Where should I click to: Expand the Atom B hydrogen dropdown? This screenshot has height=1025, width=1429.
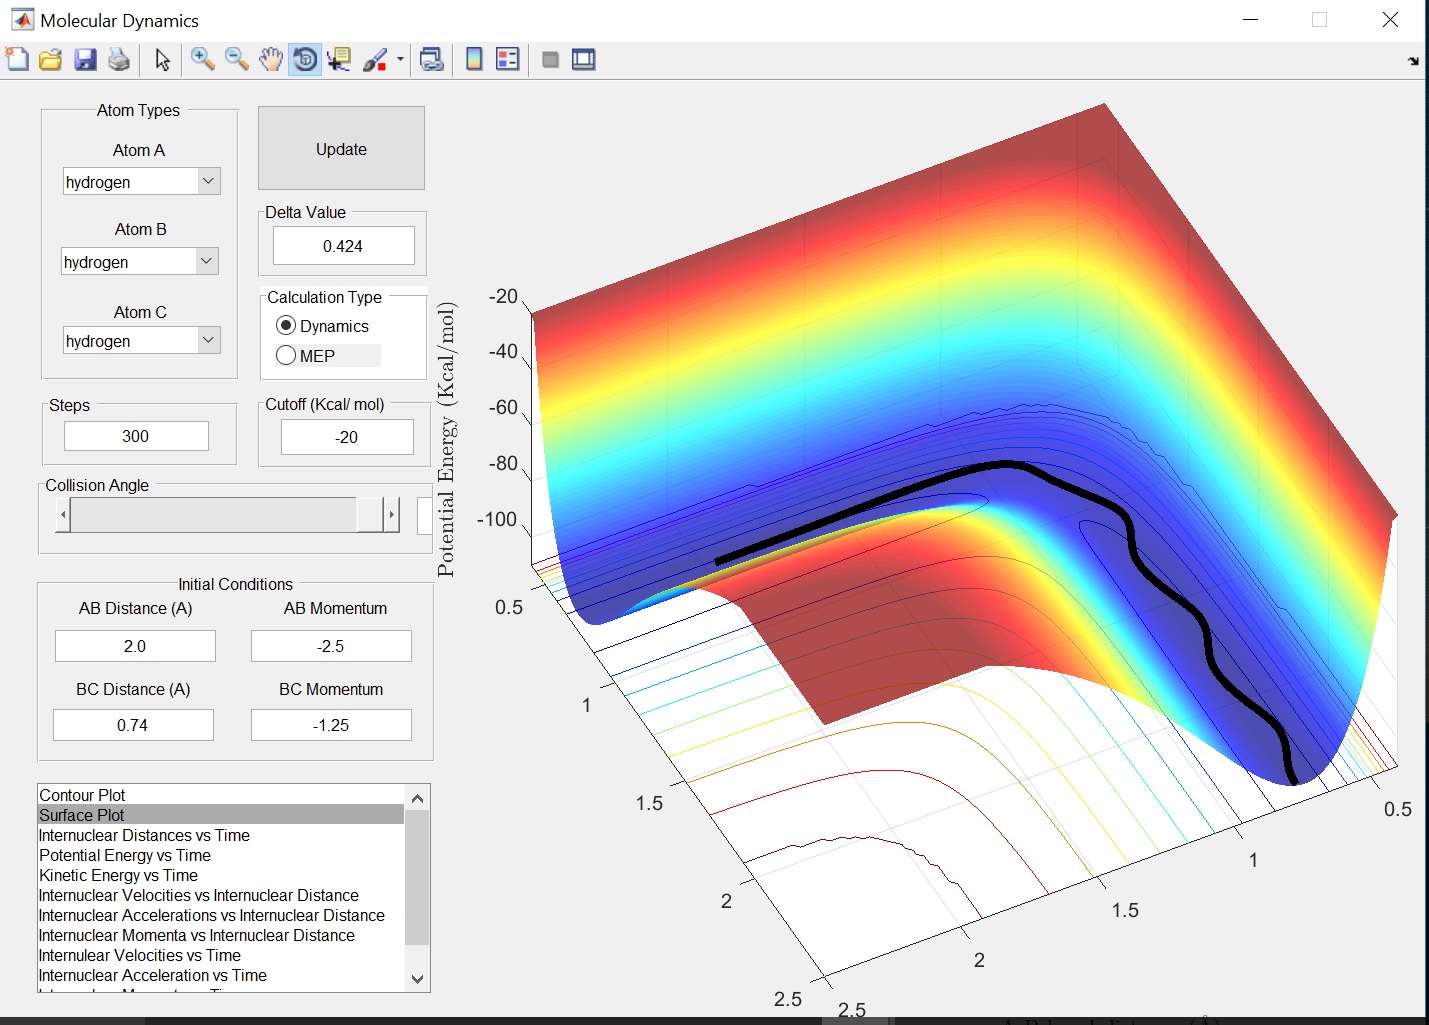[x=206, y=262]
